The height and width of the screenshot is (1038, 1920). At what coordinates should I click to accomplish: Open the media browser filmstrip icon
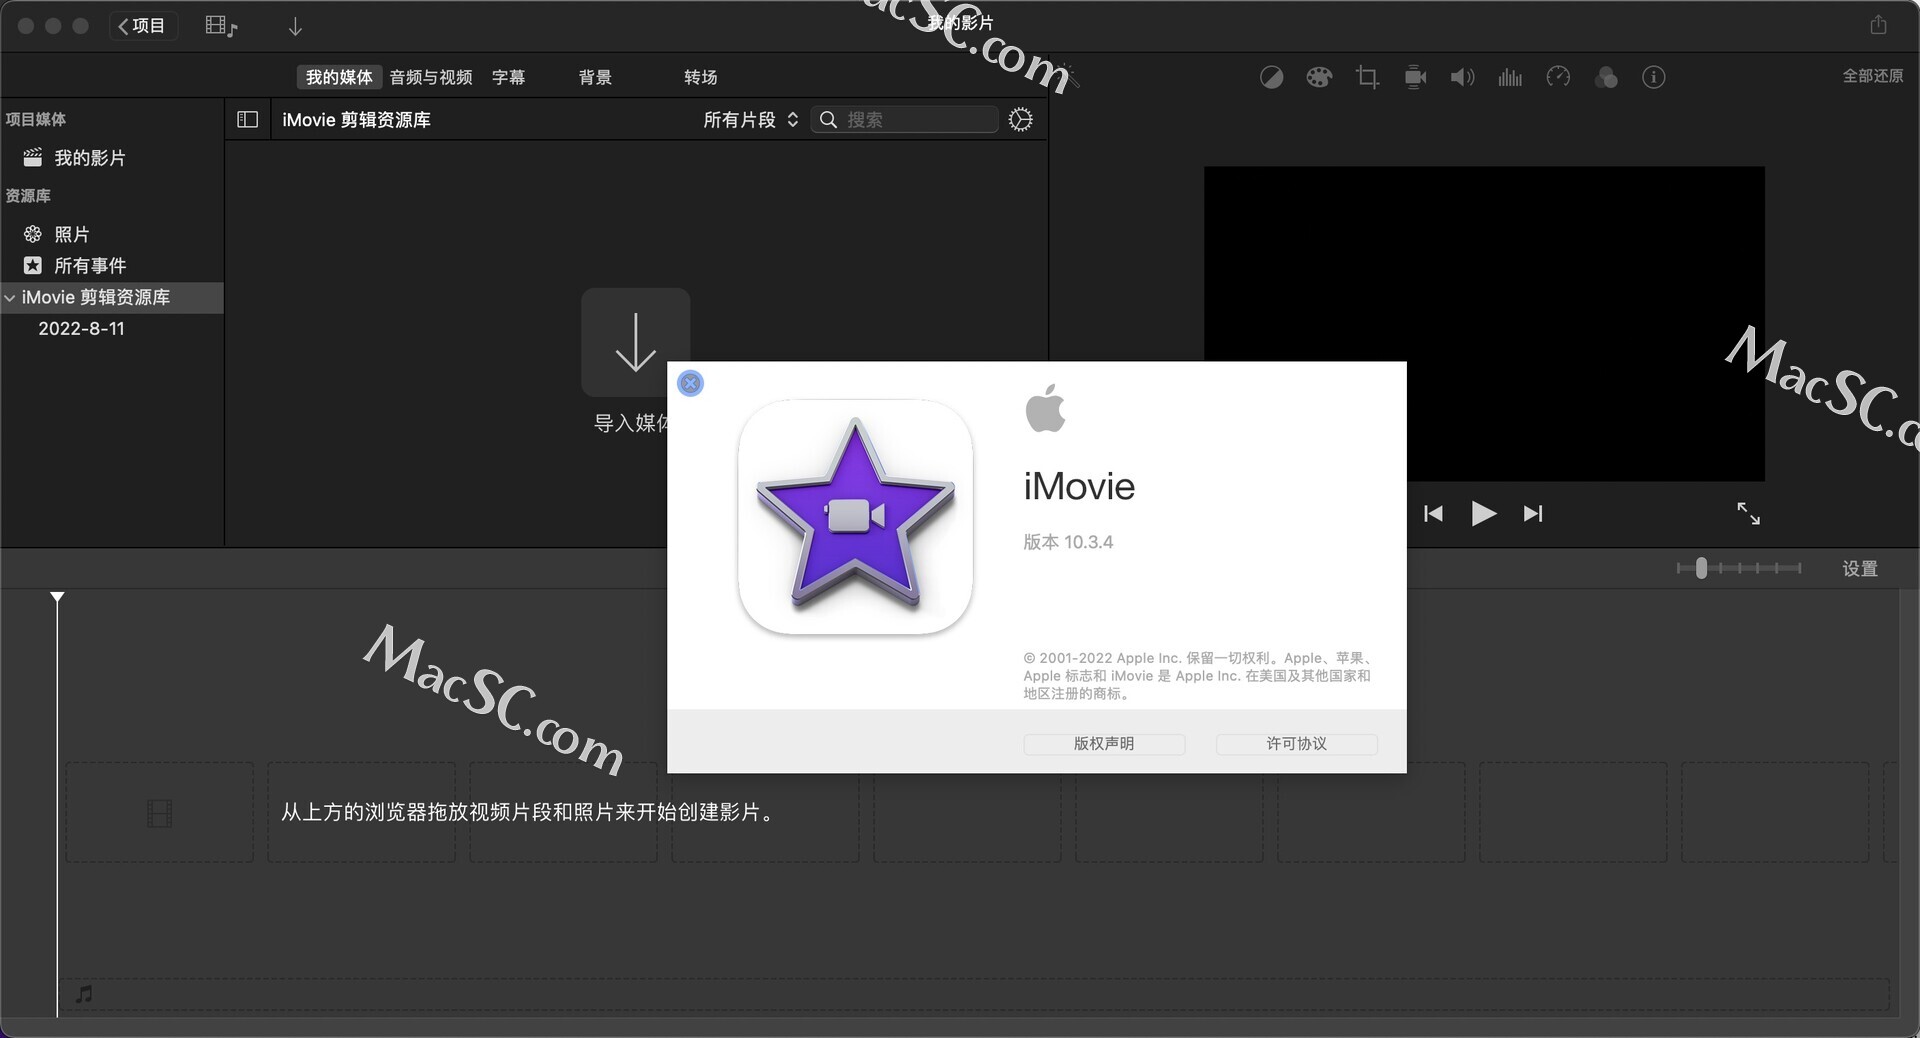pyautogui.click(x=221, y=26)
